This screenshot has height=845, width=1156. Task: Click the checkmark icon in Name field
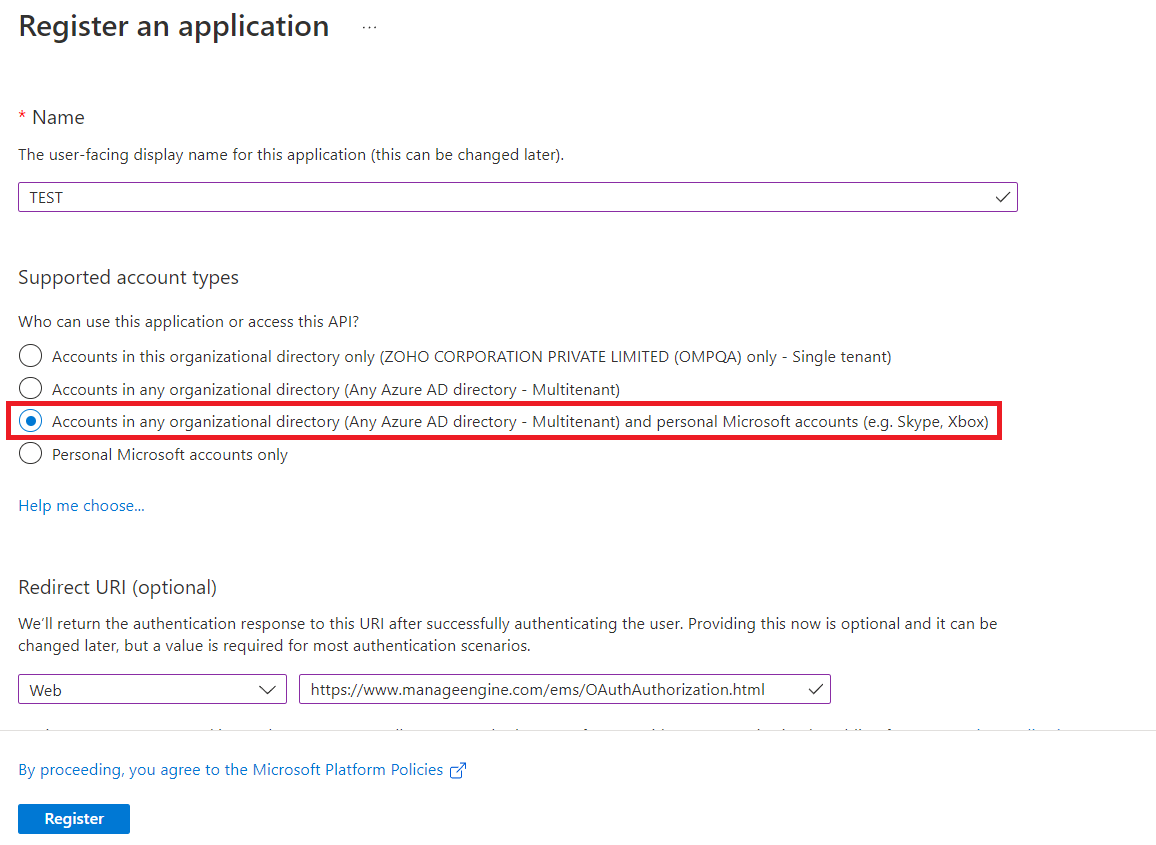point(1002,197)
